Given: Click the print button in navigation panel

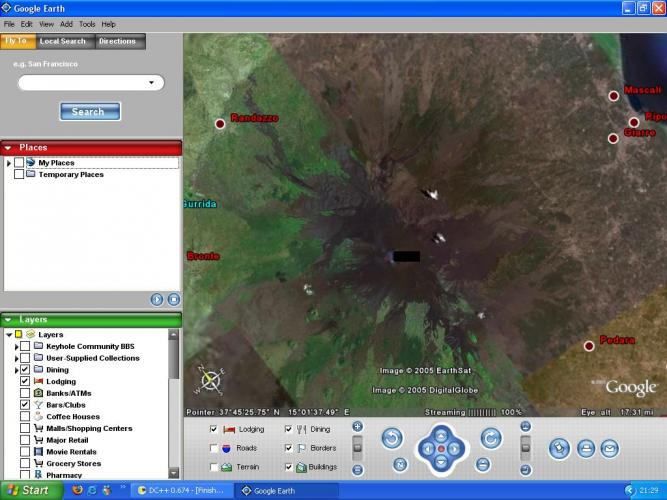Looking at the screenshot, I should (x=586, y=448).
